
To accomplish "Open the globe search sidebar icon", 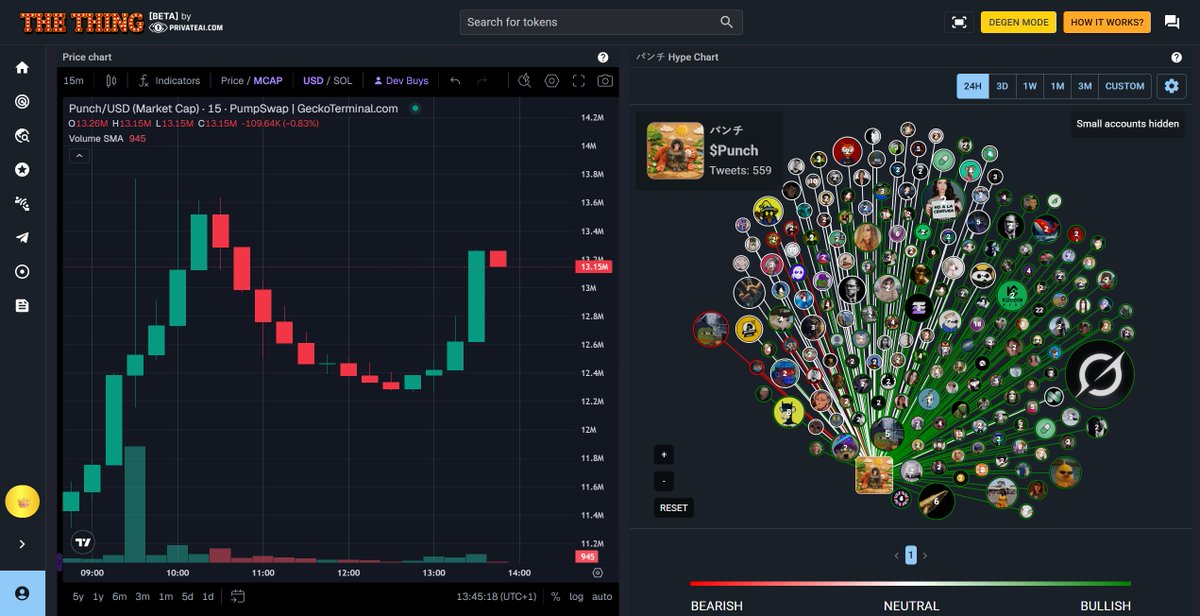I will point(22,136).
